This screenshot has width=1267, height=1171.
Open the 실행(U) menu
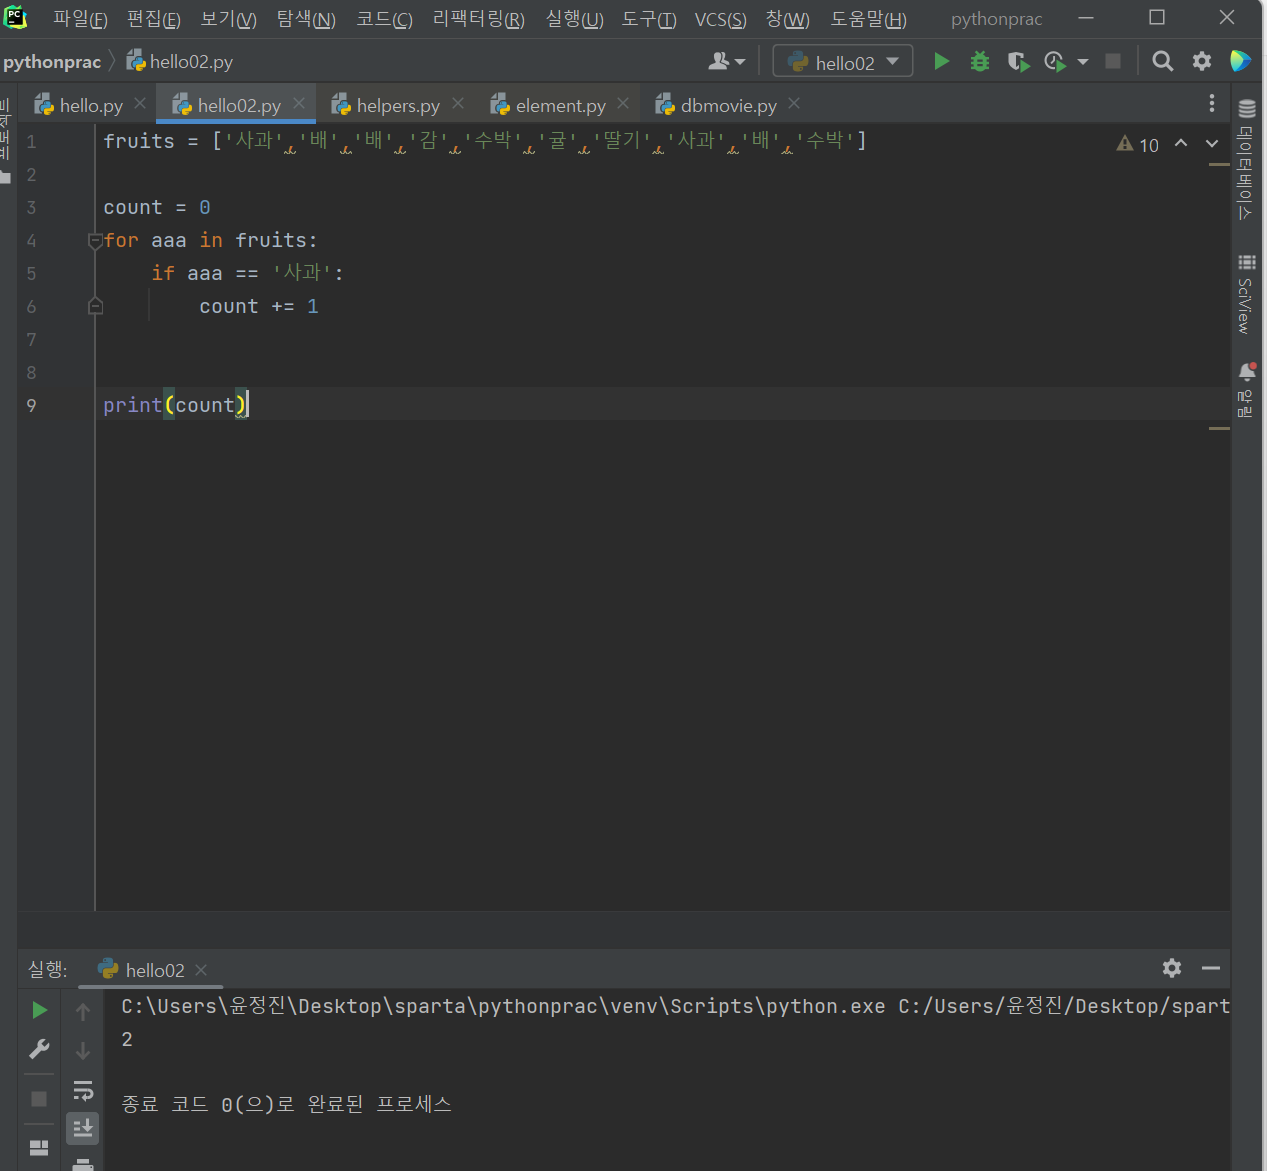pos(574,19)
